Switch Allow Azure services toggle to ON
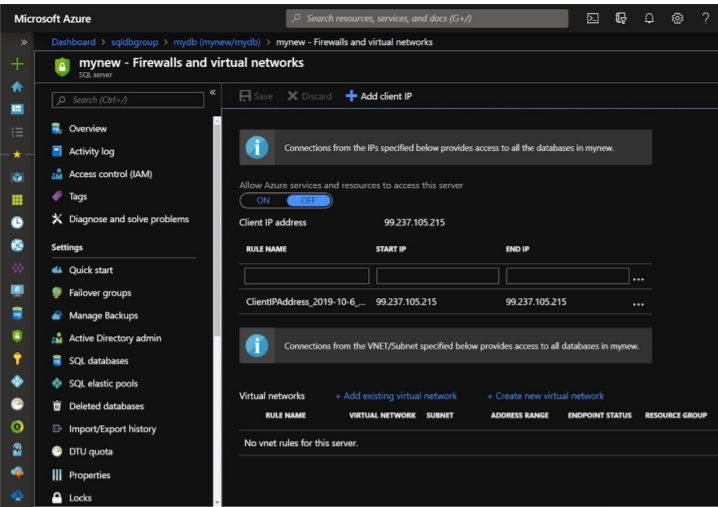 click(x=263, y=200)
